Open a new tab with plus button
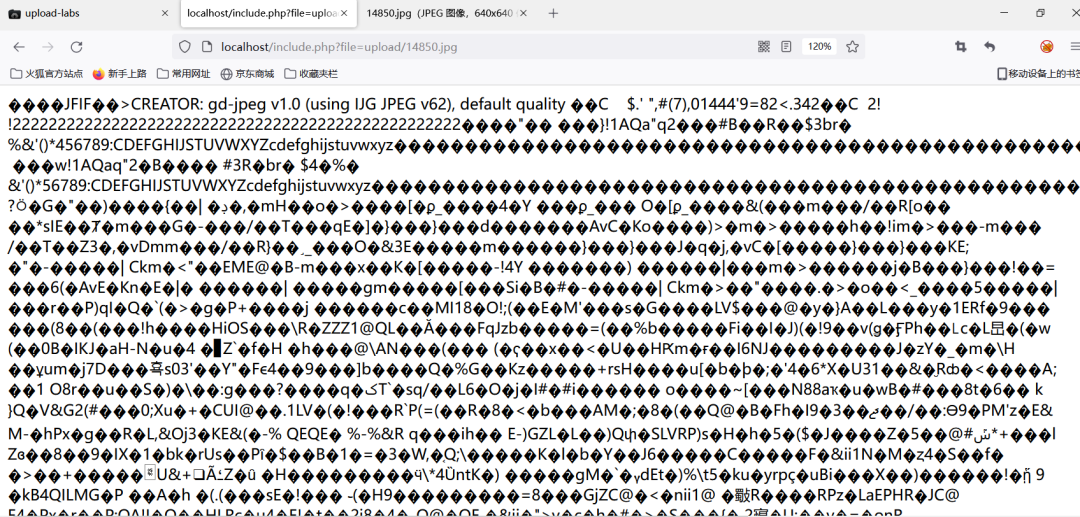Screen dimensions: 1080x517 (x=553, y=13)
